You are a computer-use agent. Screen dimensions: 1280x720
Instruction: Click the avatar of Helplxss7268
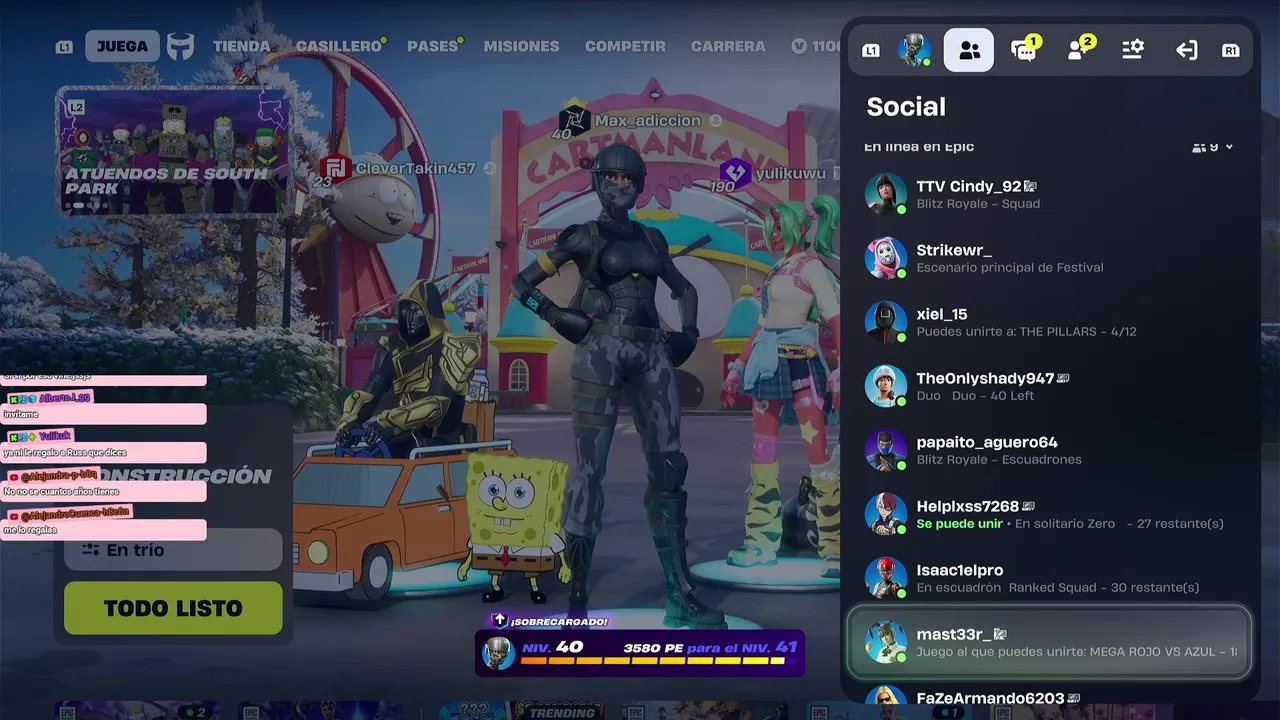pyautogui.click(x=886, y=514)
